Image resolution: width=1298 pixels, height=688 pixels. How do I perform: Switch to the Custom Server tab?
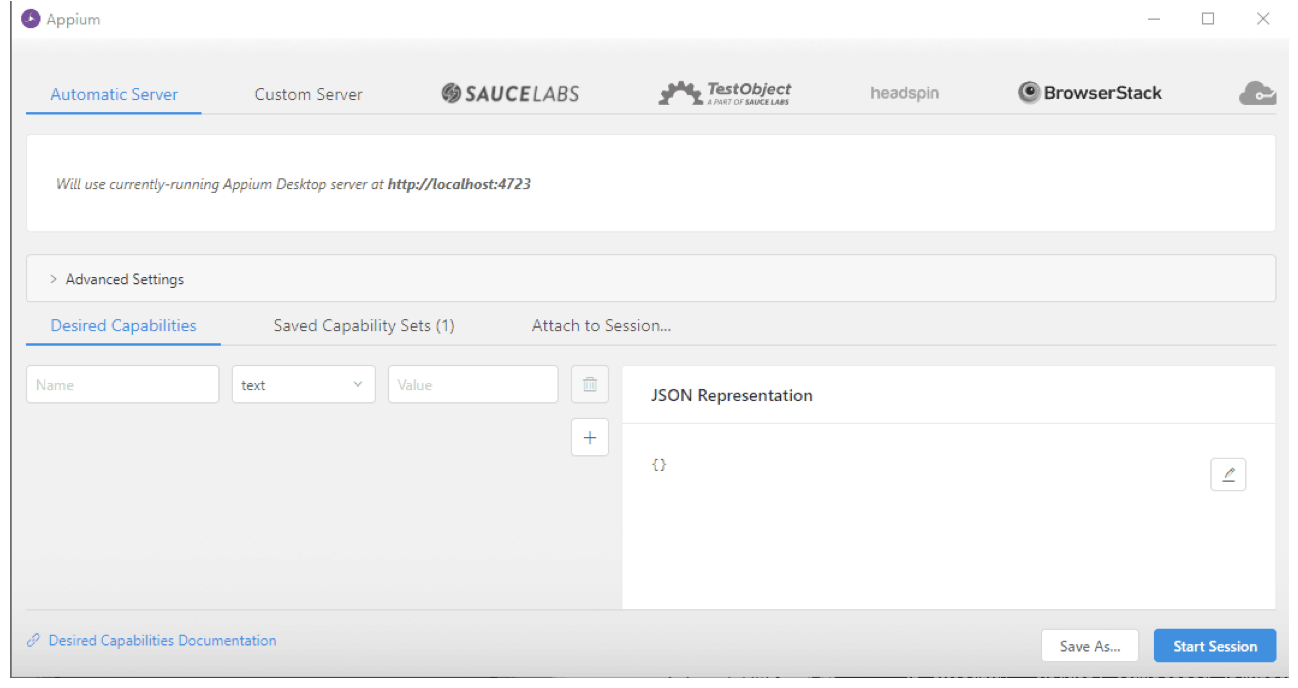(x=308, y=95)
